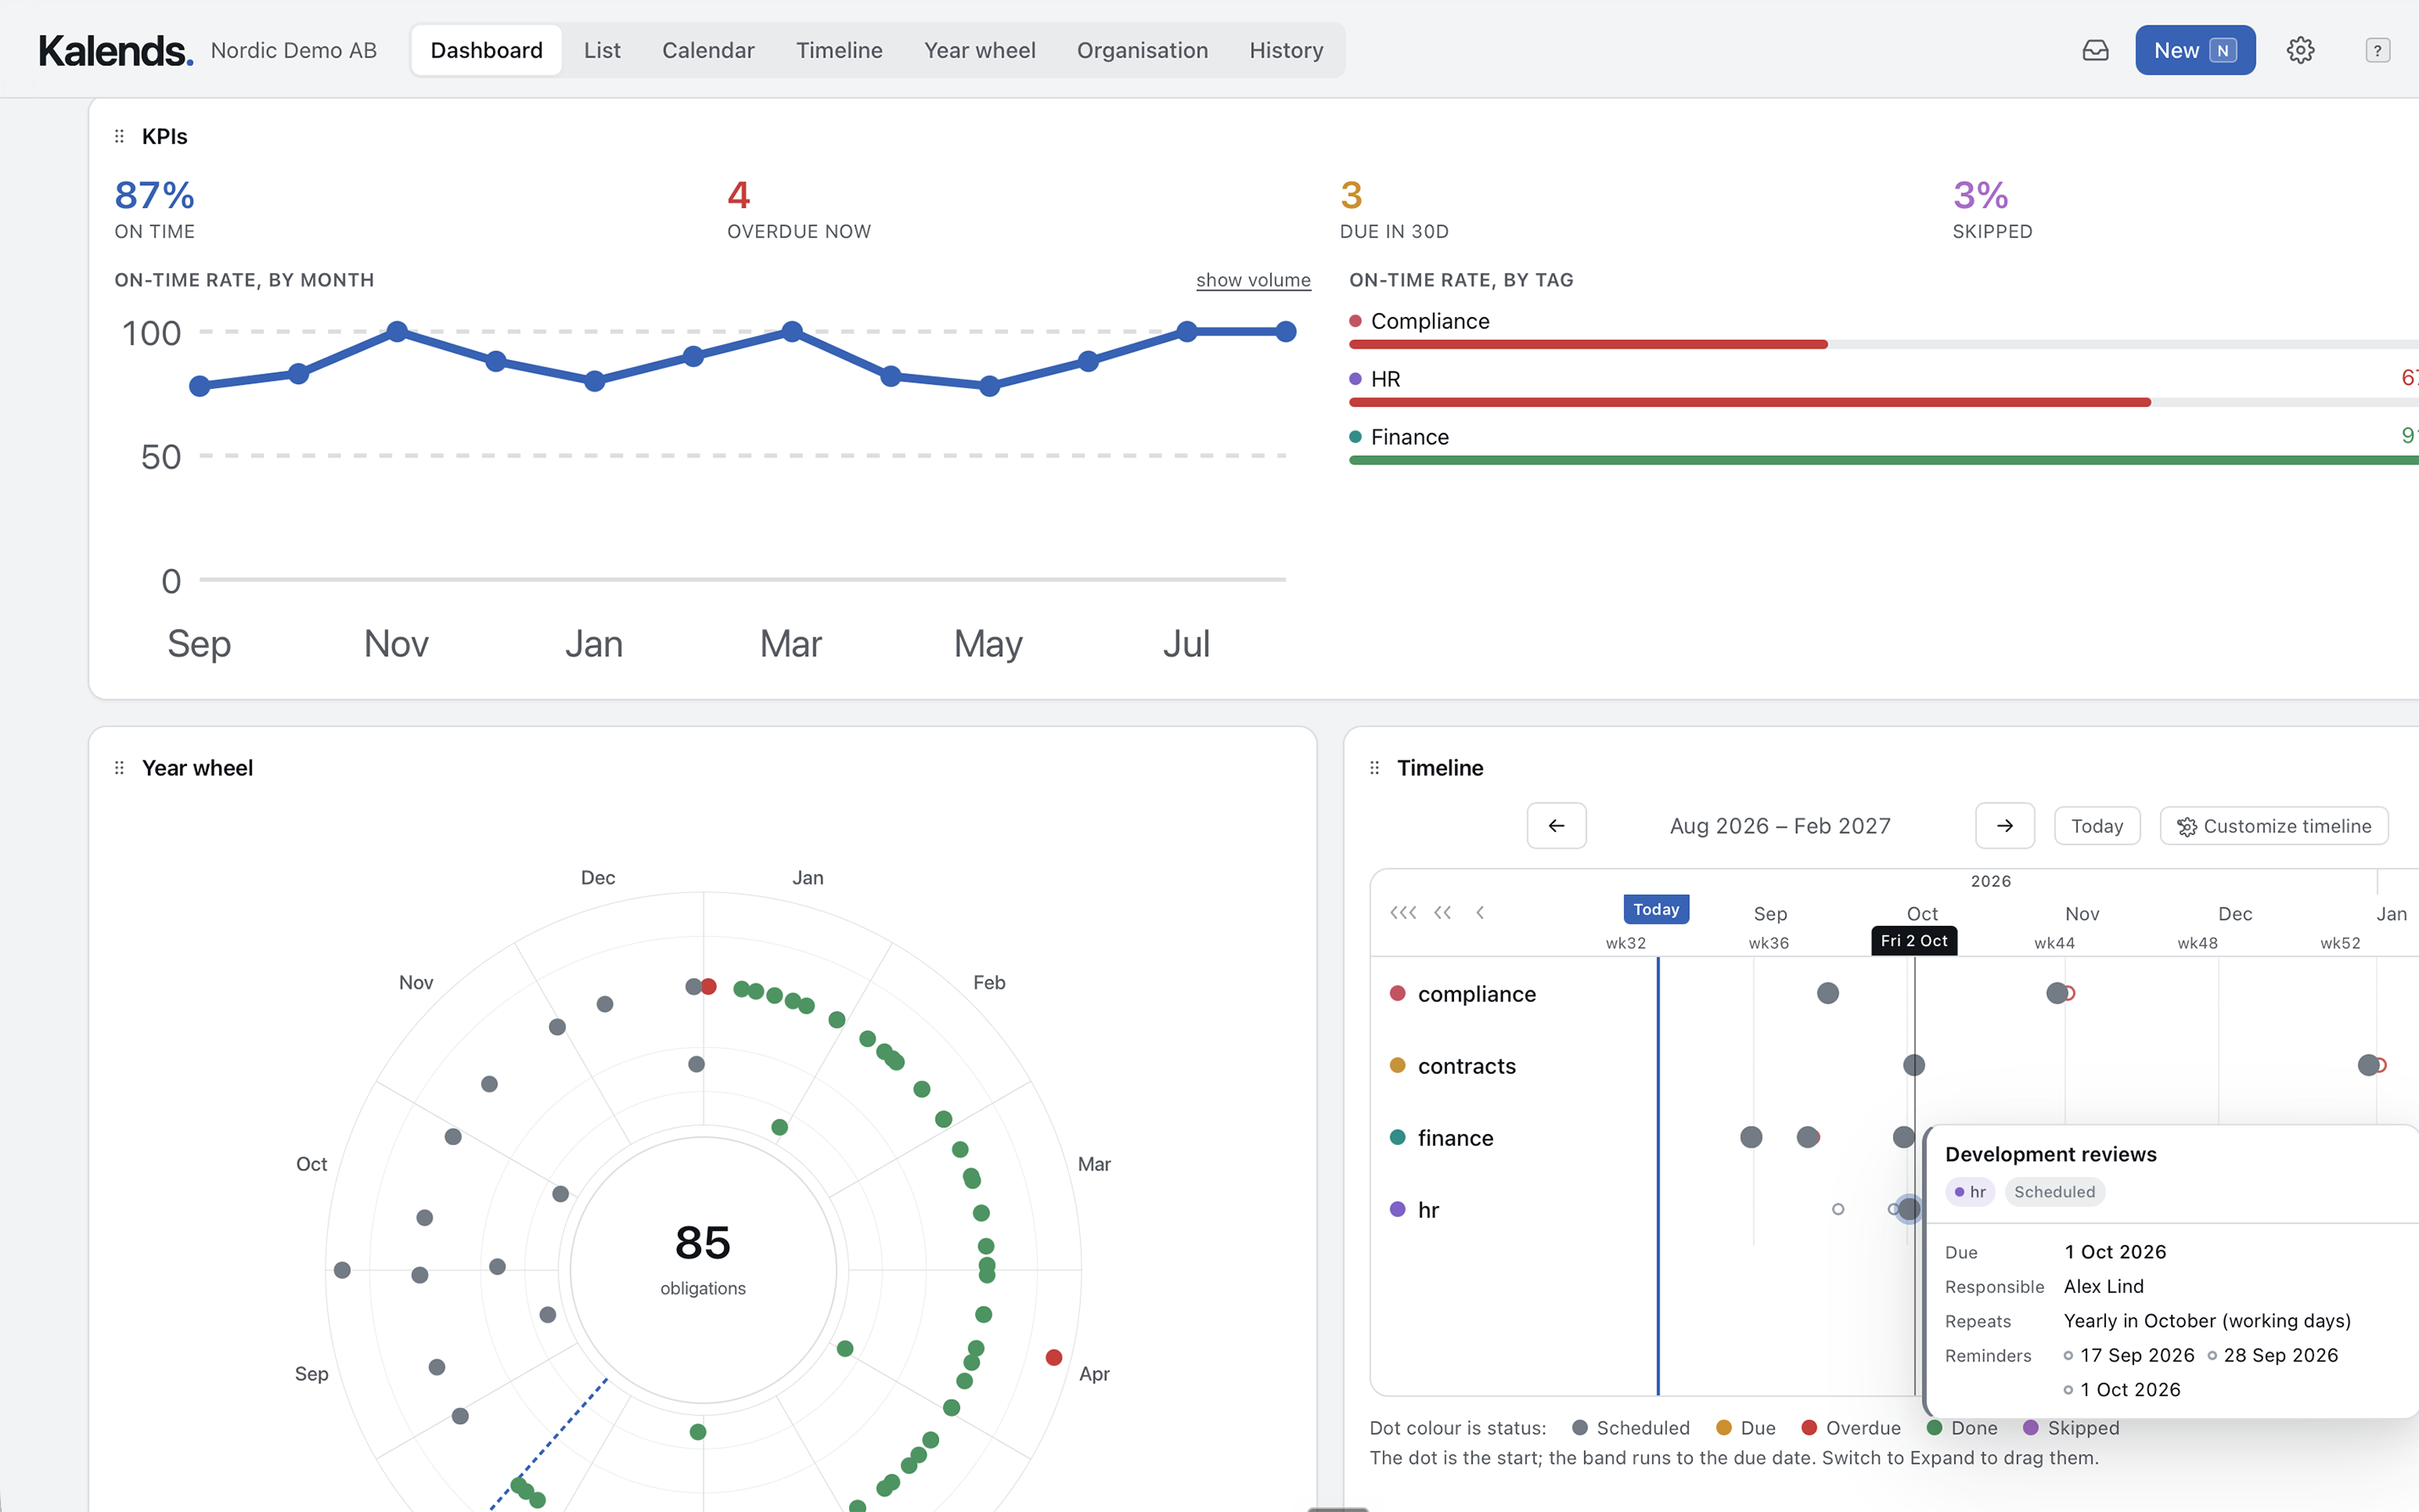Select the red overdue dot near Apr on year wheel
Image resolution: width=2419 pixels, height=1512 pixels.
pos(1054,1357)
